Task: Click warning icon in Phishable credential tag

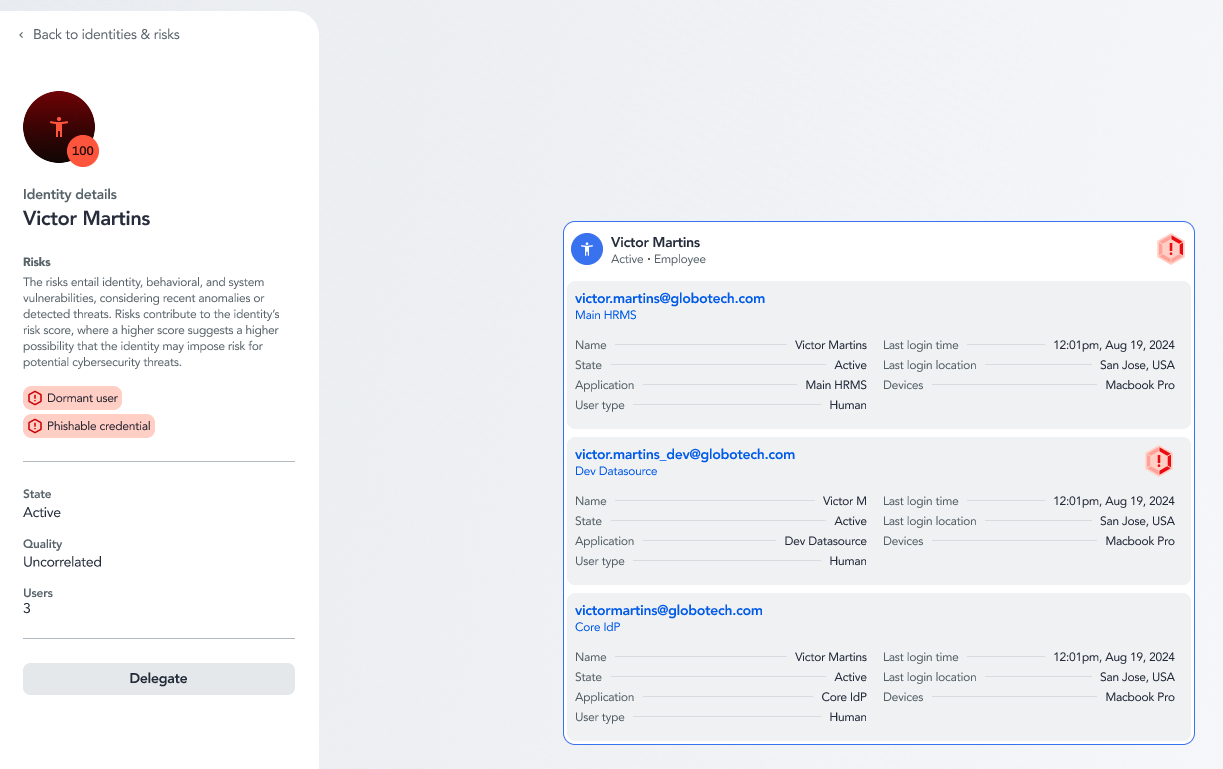Action: pyautogui.click(x=35, y=426)
